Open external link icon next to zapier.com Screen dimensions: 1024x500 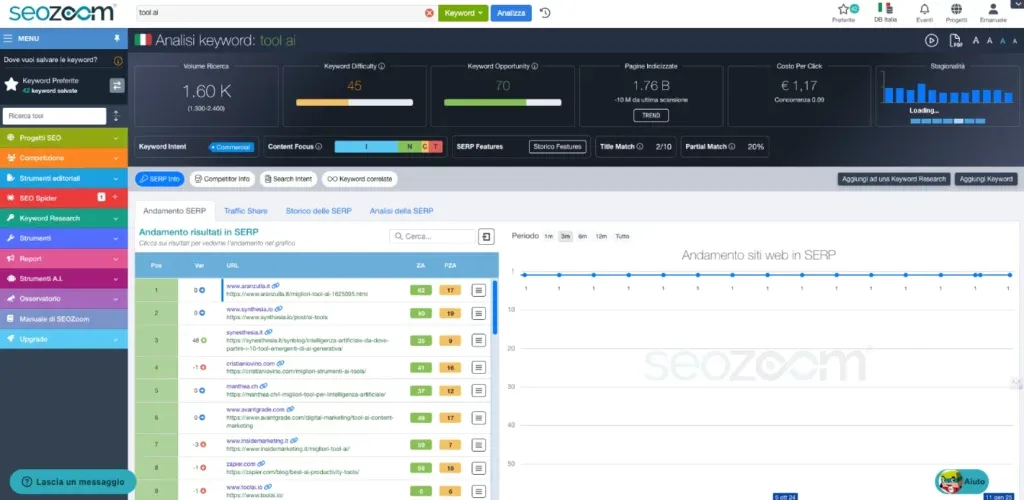(261, 463)
